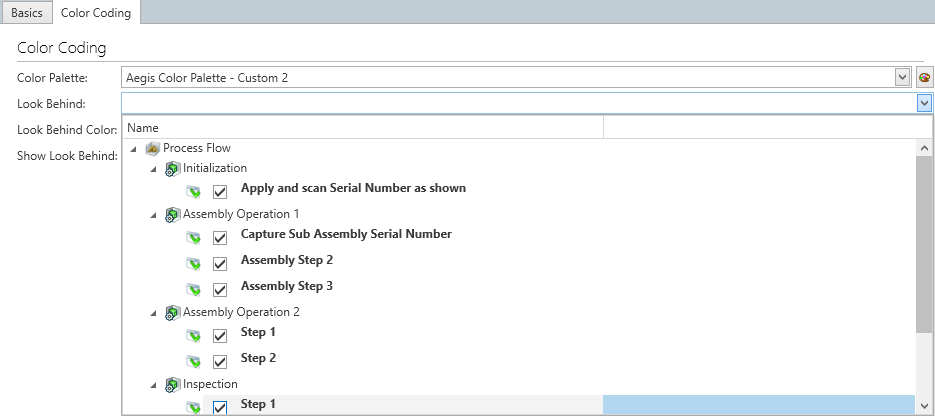Screen dimensions: 935x416
Task: Uncheck Apply and scan Serial Number checkbox
Action: [220, 191]
